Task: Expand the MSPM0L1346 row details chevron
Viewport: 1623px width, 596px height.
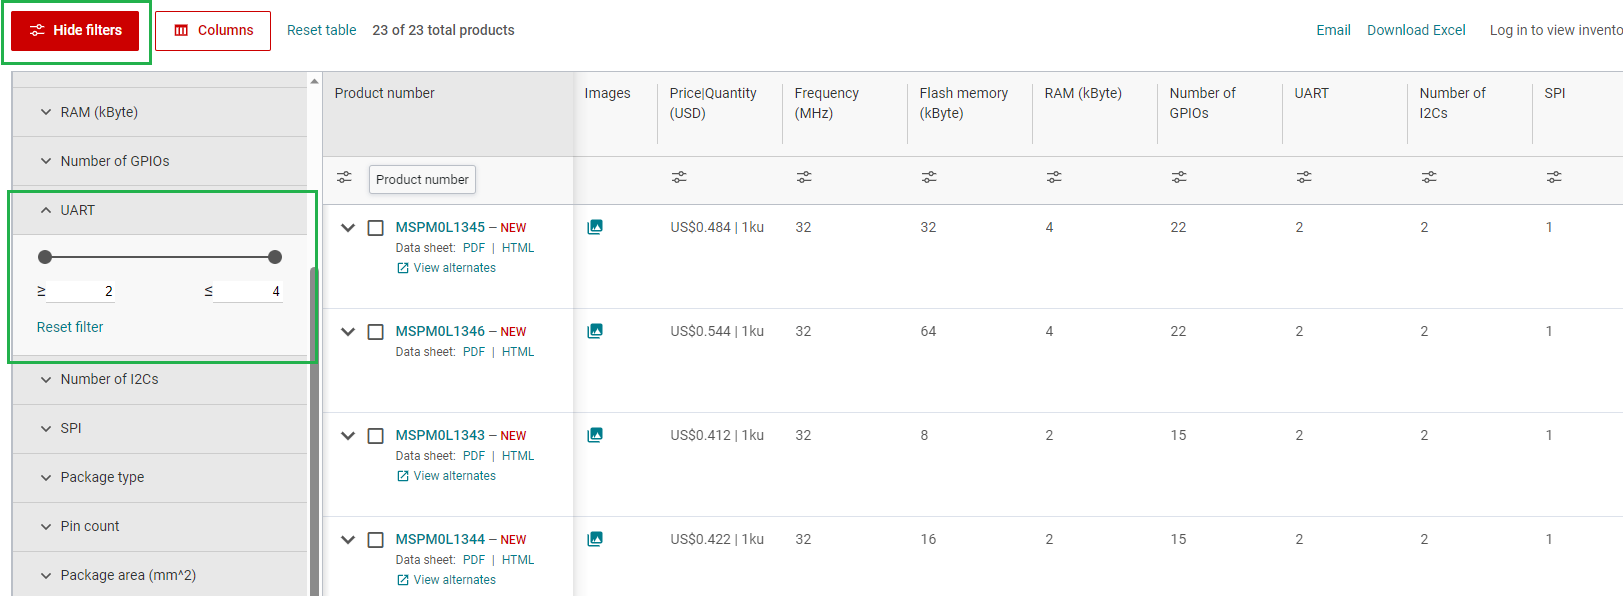Action: tap(348, 332)
